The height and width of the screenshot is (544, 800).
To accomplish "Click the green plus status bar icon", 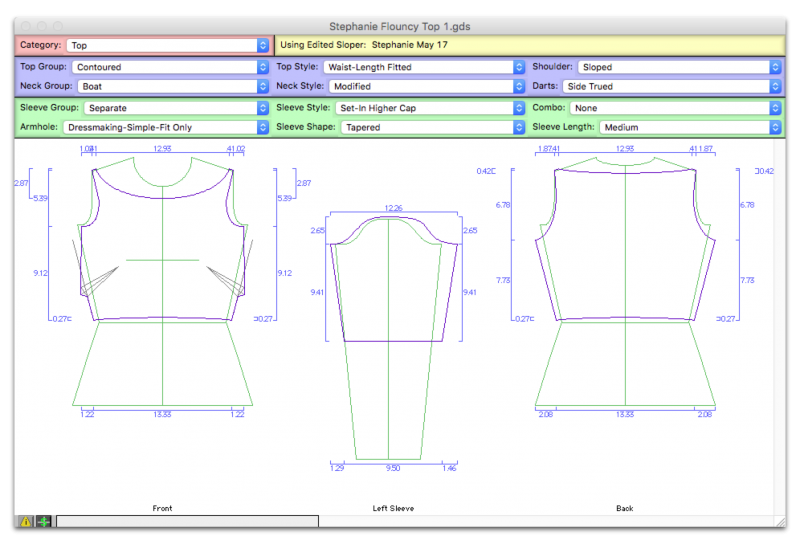I will coord(44,521).
